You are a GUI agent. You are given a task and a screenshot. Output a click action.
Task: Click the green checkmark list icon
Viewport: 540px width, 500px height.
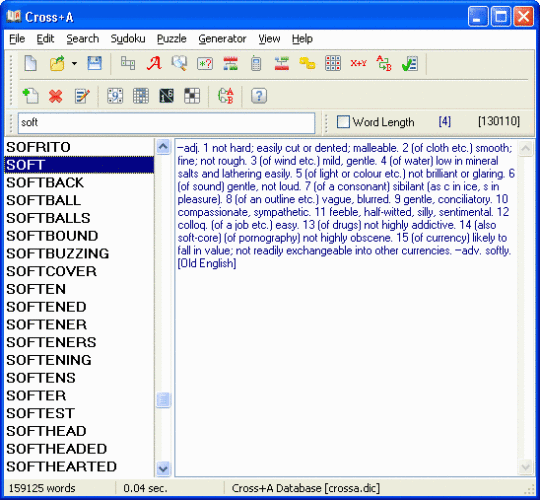(x=410, y=64)
